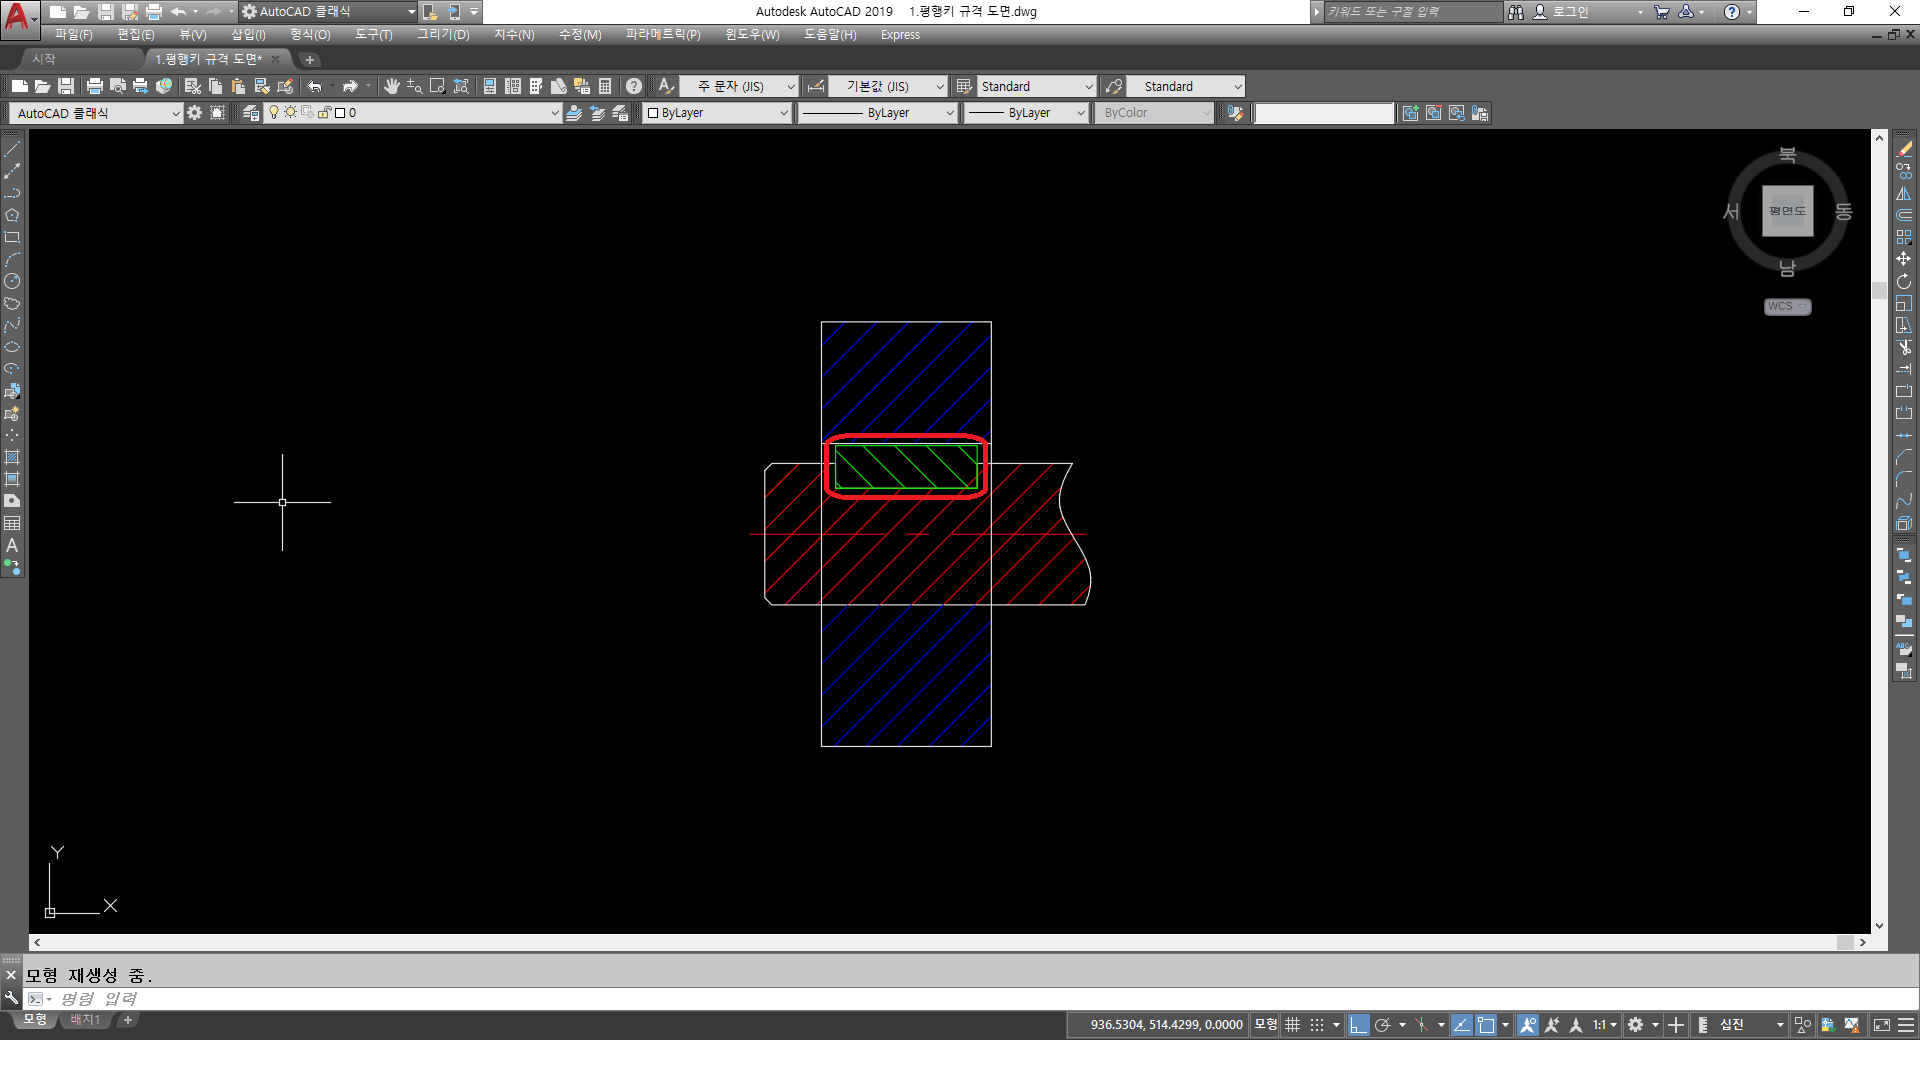Open the 그리기(D) menu
Viewport: 1920px width, 1080px height.
point(442,35)
